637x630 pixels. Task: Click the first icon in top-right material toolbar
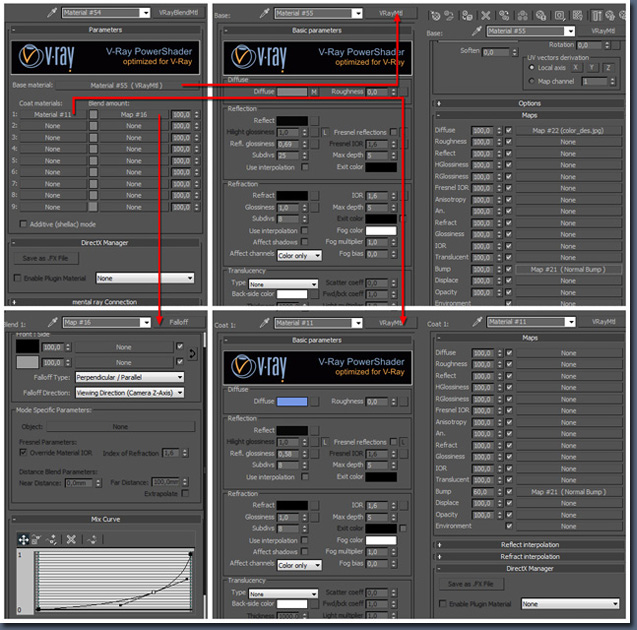(433, 16)
